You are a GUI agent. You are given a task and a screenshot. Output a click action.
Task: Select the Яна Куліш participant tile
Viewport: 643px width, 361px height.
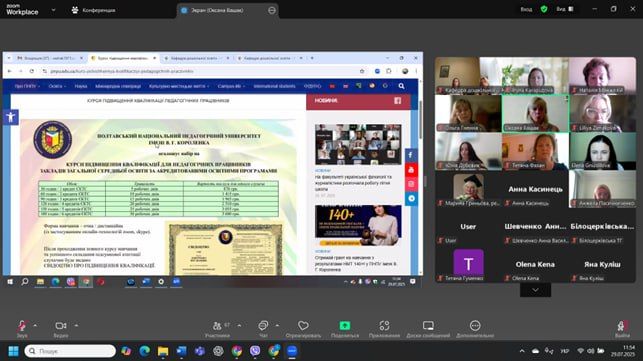pos(602,265)
